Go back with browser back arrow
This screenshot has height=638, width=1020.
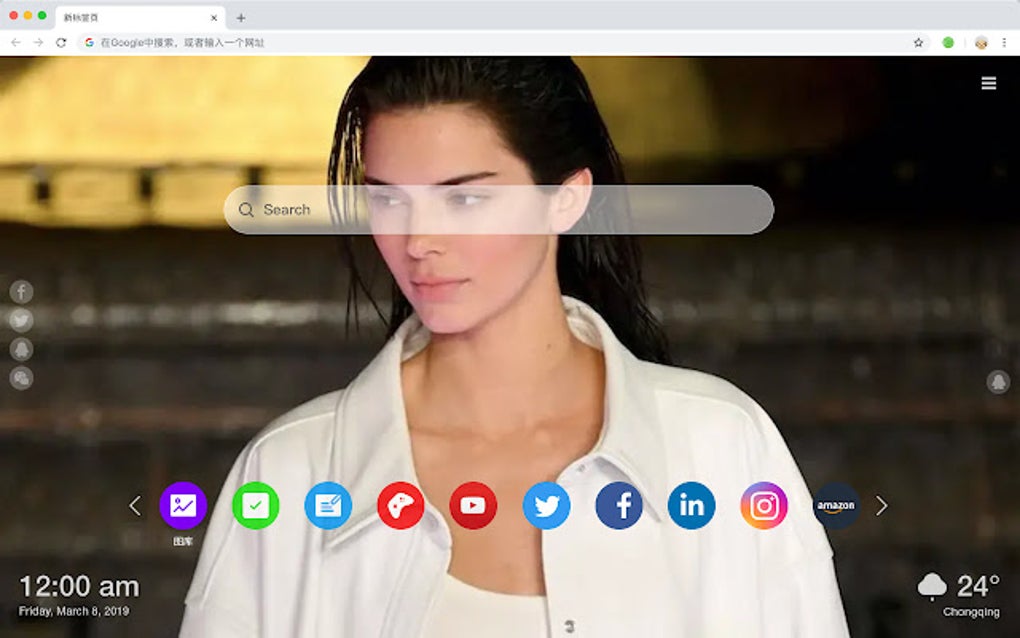point(16,42)
